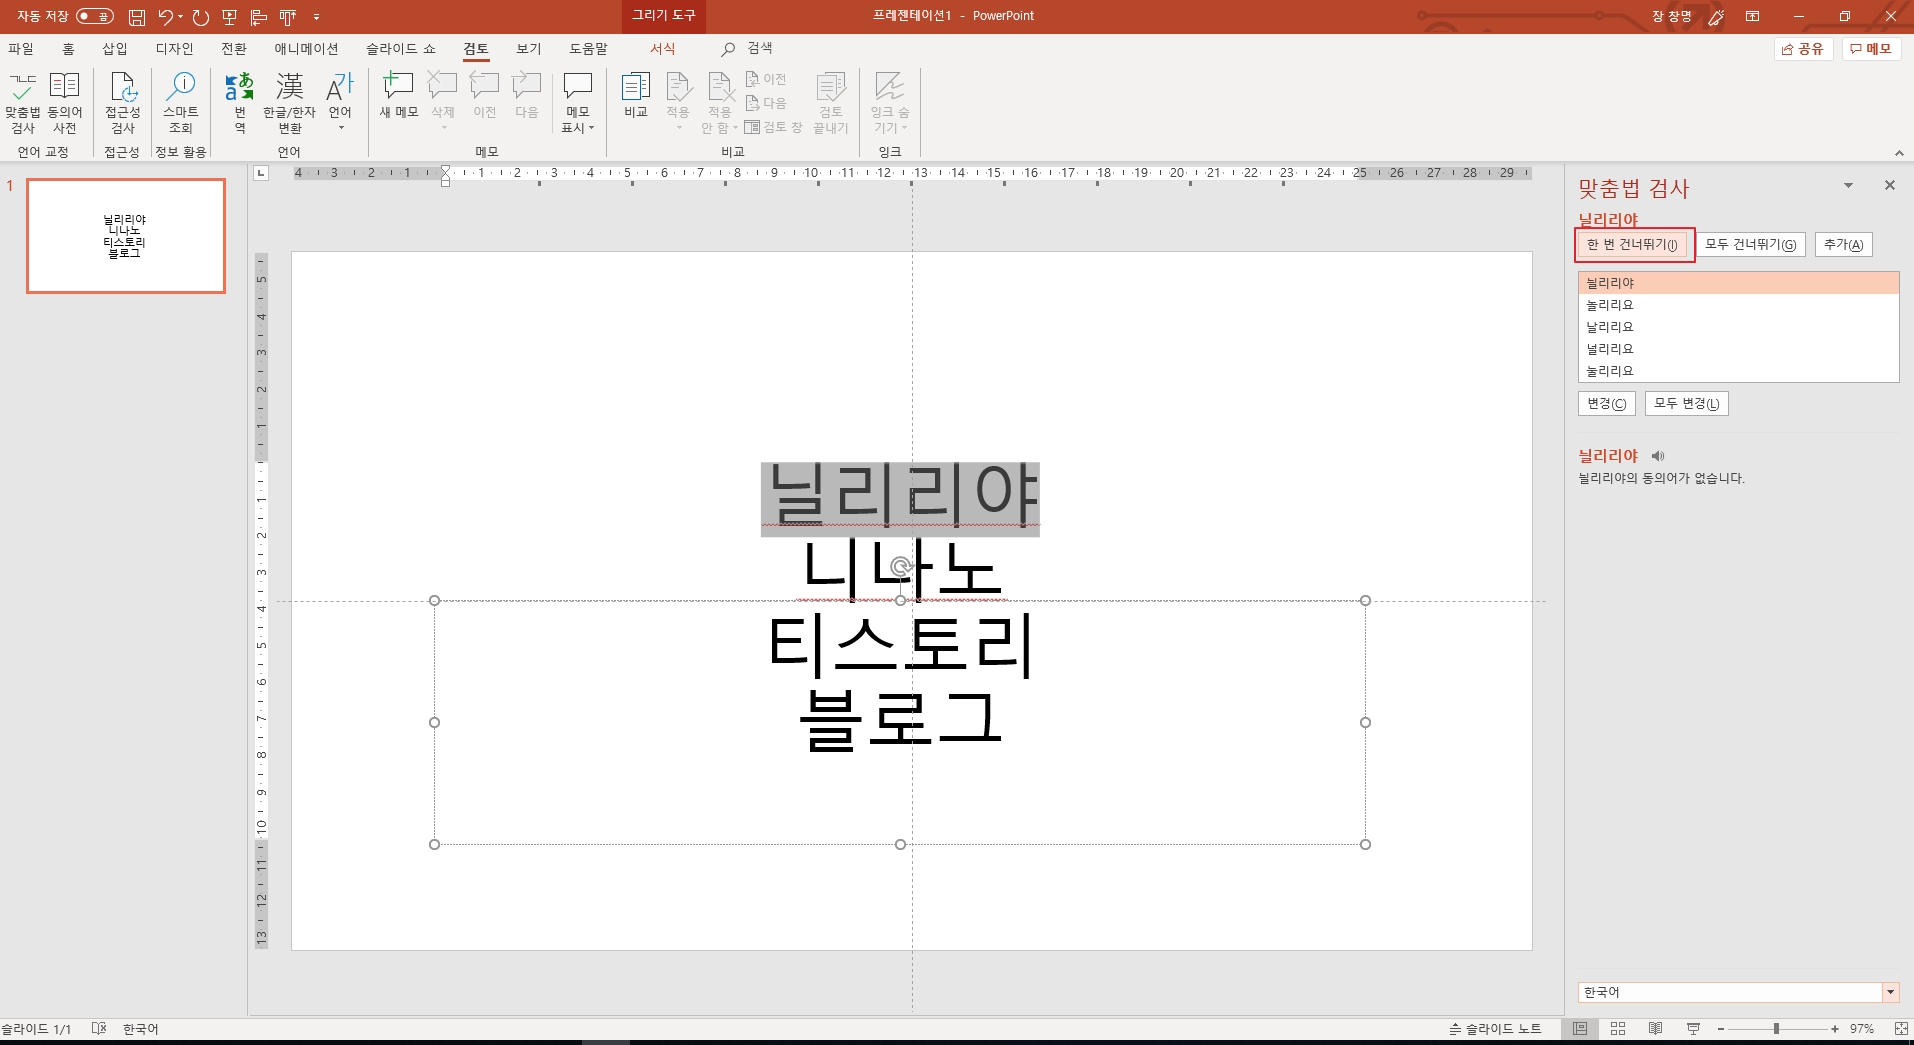Image resolution: width=1914 pixels, height=1045 pixels.
Task: Switch to the 삽입 ribbon tab
Action: coord(115,49)
